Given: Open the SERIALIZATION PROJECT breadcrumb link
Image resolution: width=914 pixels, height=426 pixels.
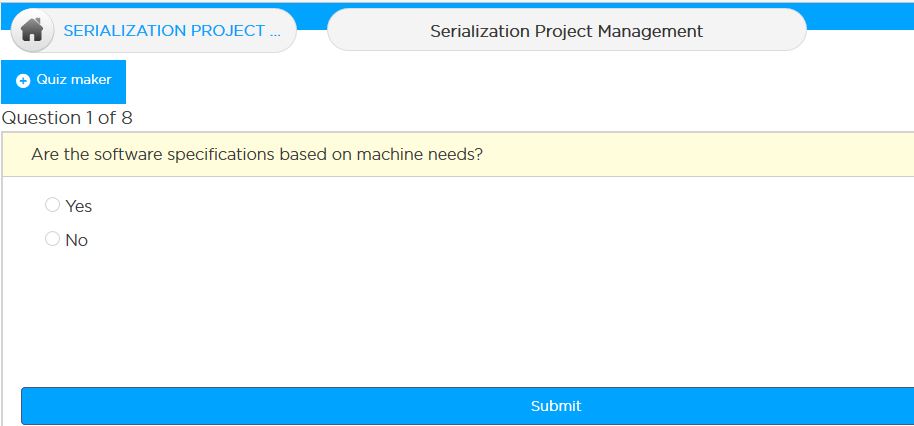Looking at the screenshot, I should click(172, 31).
